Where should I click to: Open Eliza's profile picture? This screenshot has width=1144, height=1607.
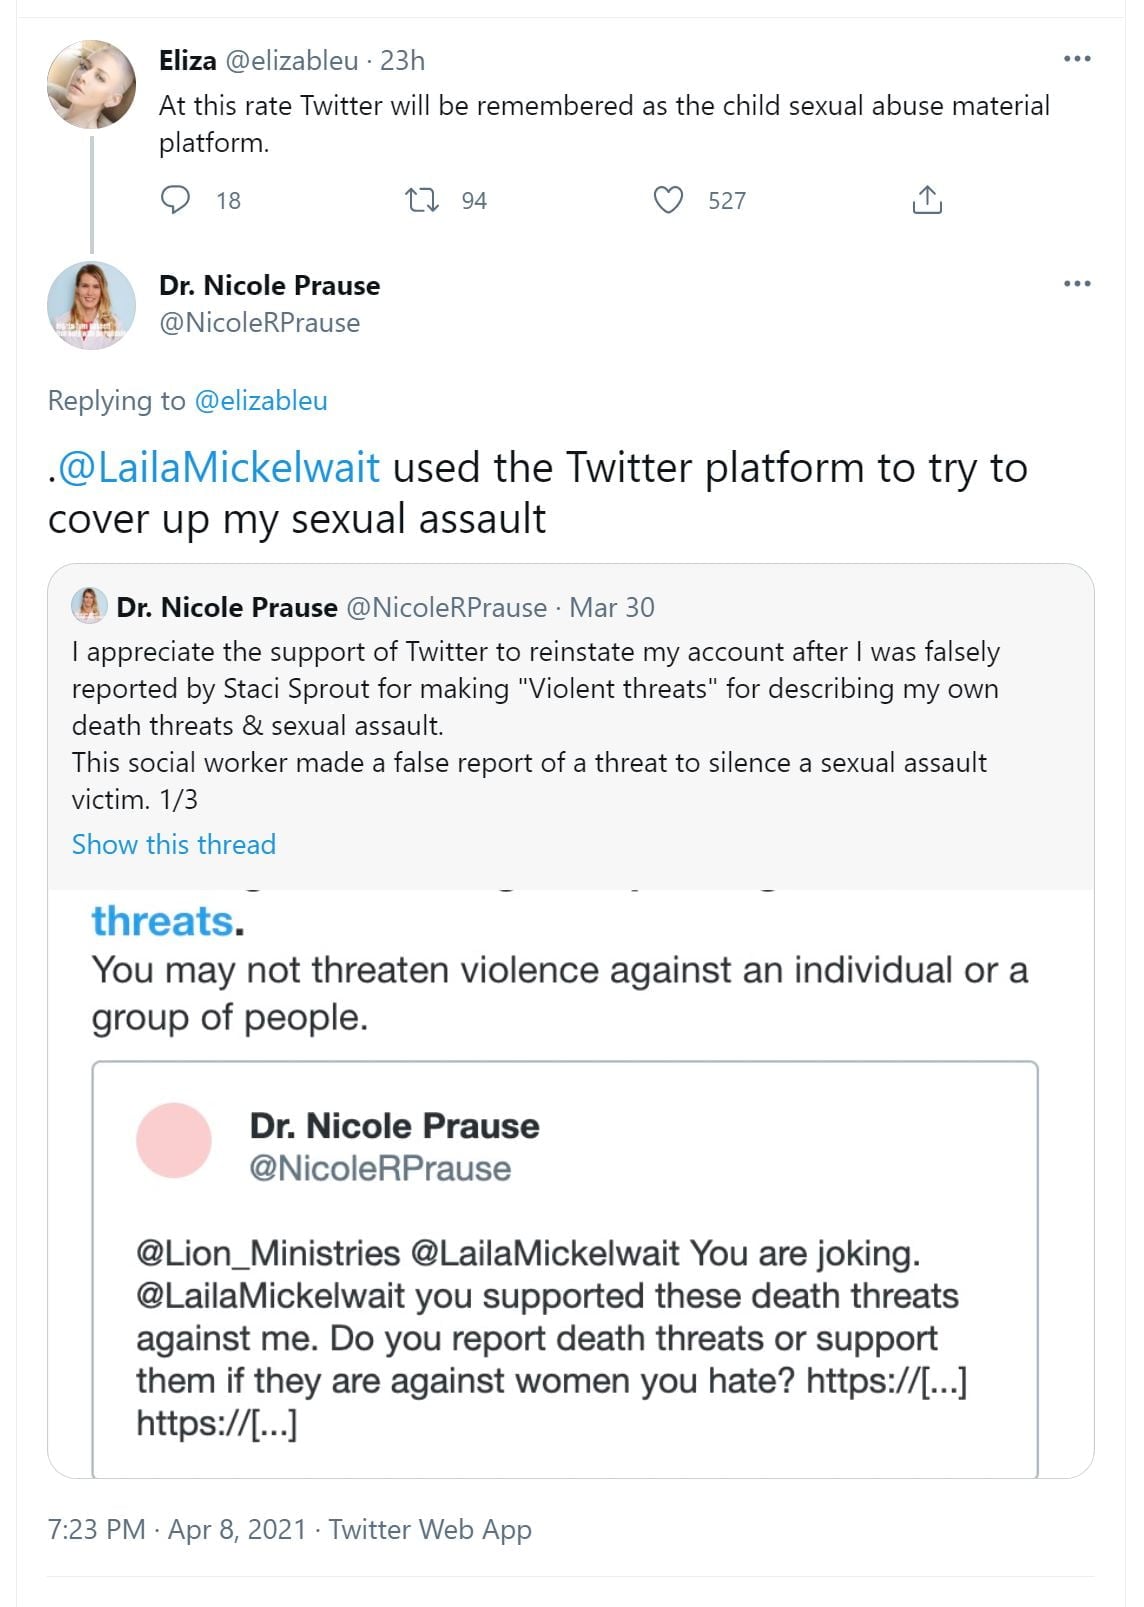coord(91,84)
